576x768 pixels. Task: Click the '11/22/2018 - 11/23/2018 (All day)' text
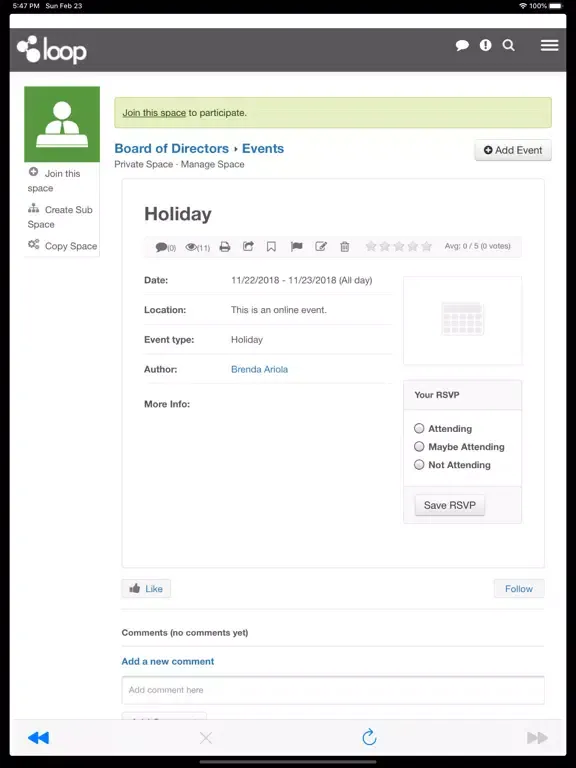tap(302, 280)
